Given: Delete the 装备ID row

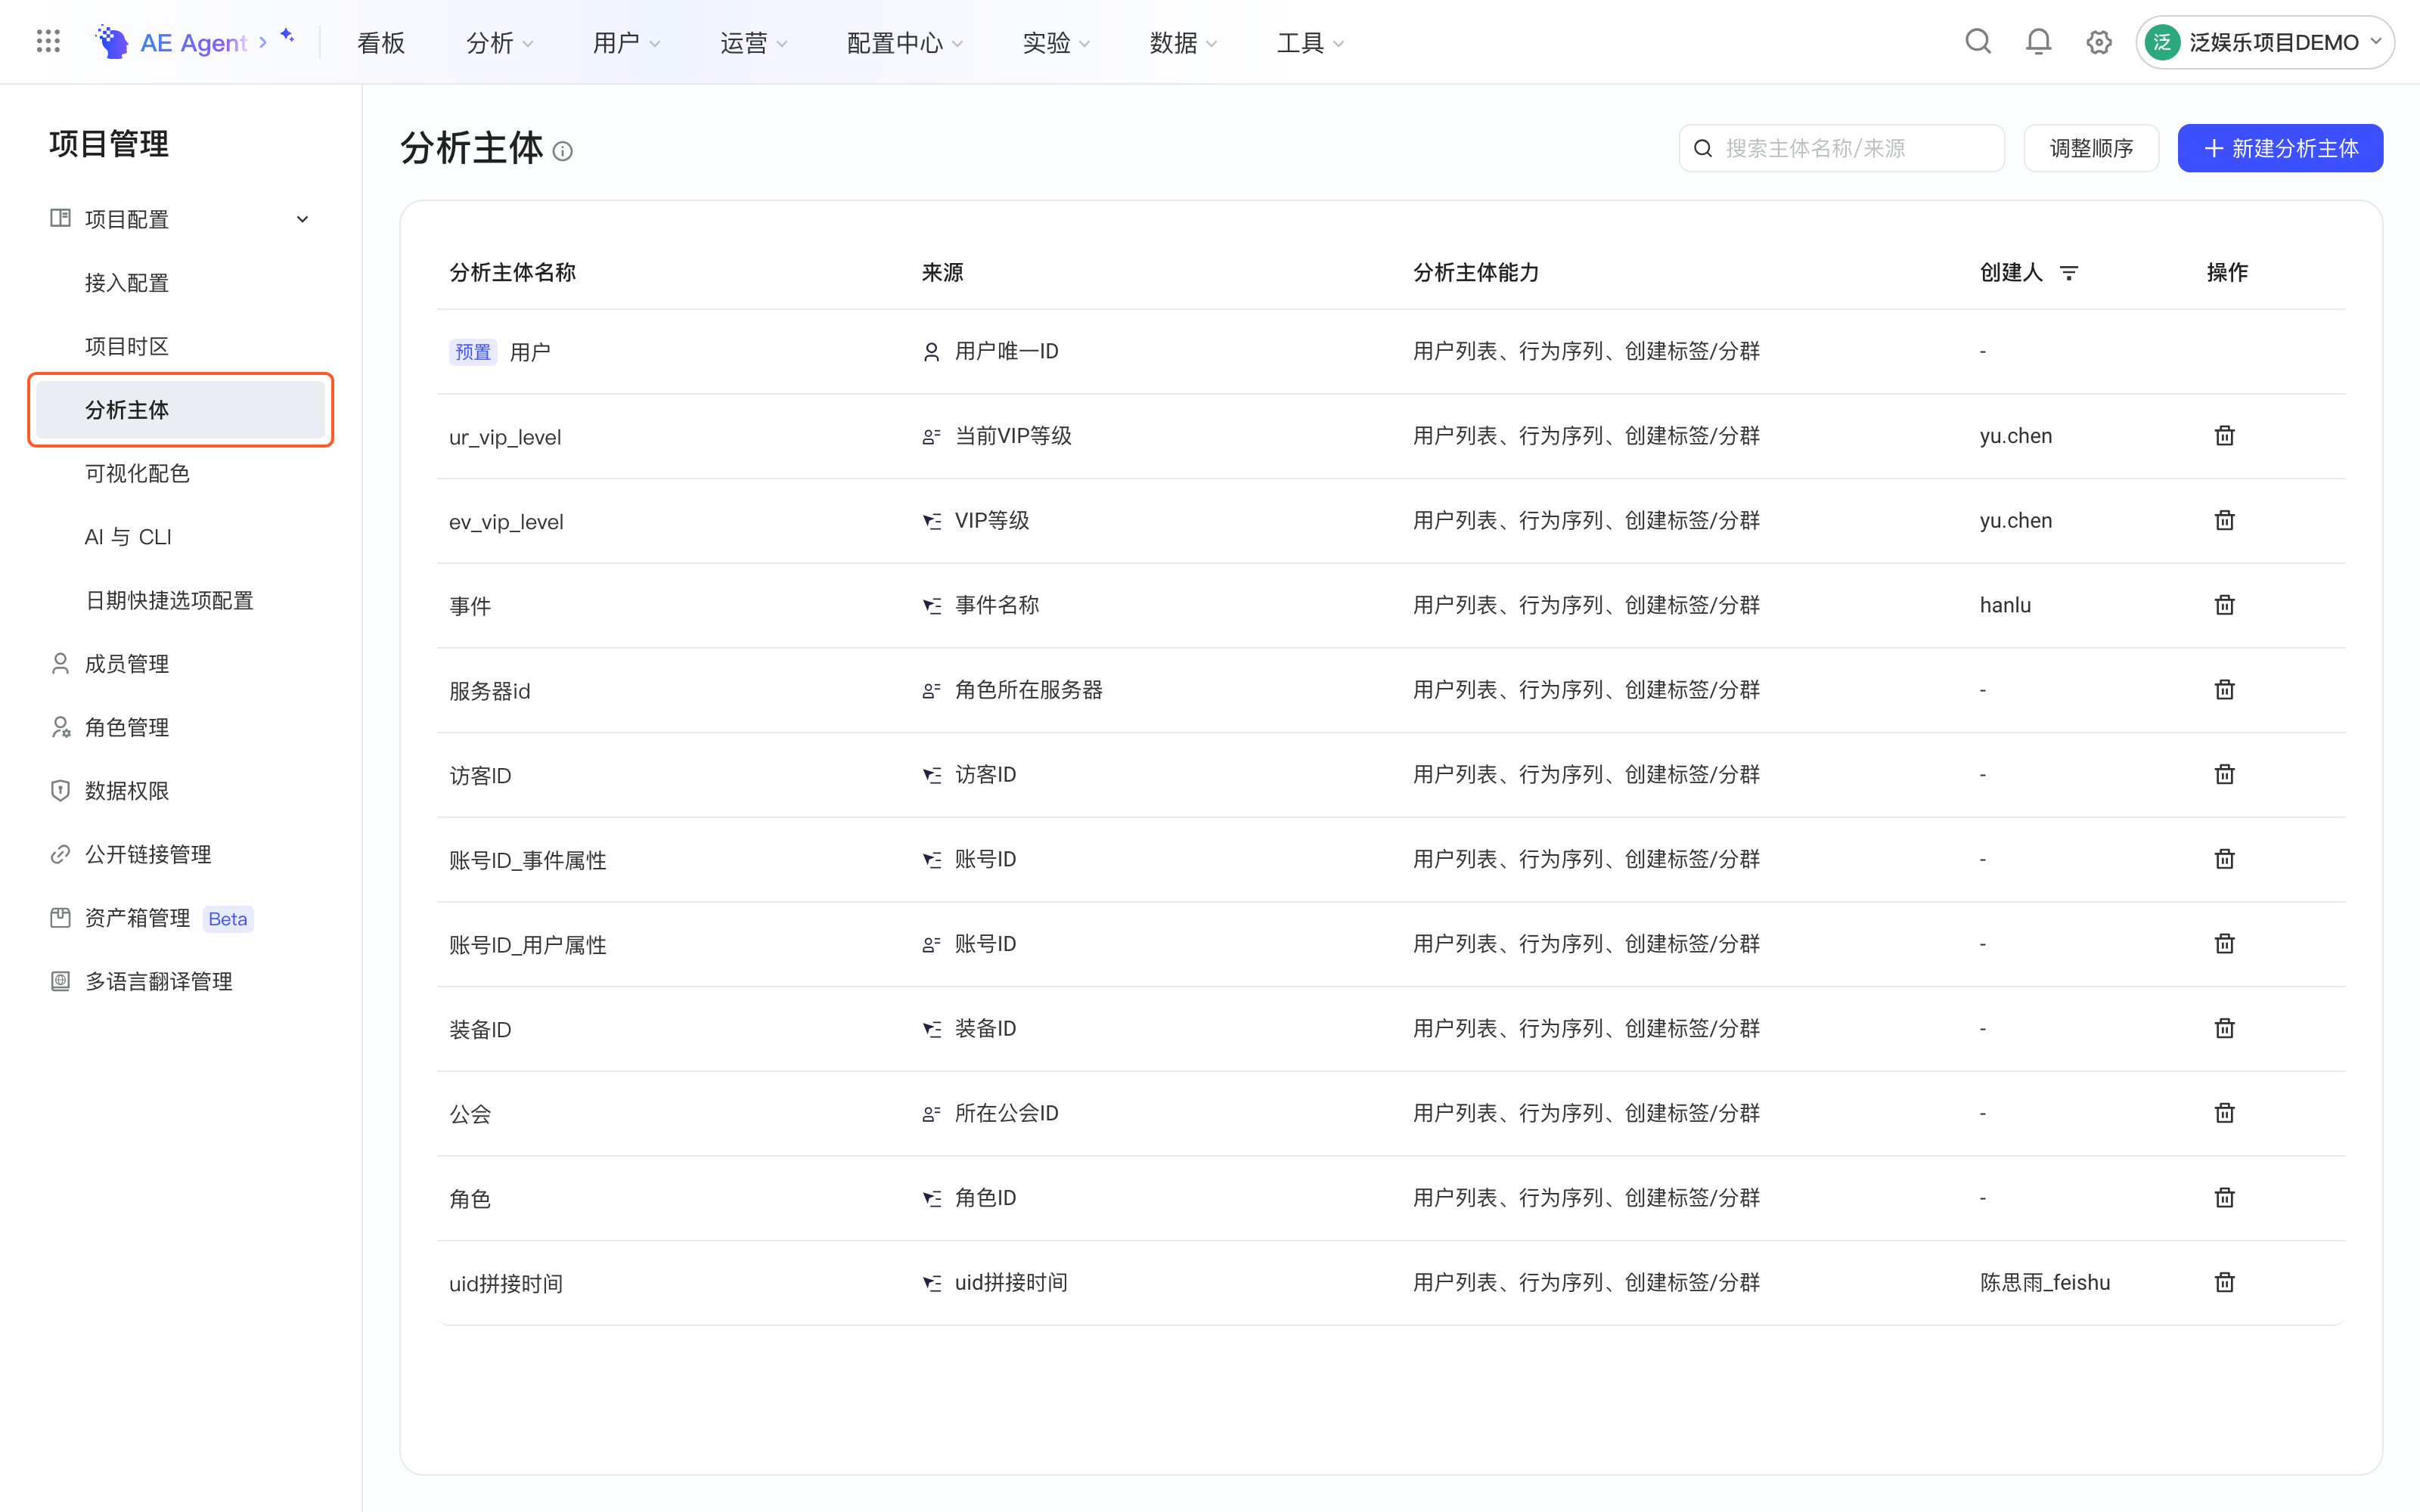Looking at the screenshot, I should [x=2224, y=1028].
